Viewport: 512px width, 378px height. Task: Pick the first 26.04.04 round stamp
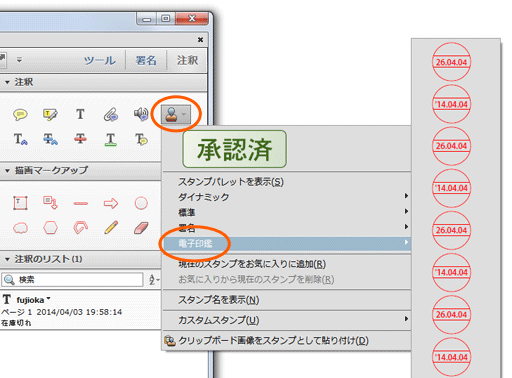(451, 62)
